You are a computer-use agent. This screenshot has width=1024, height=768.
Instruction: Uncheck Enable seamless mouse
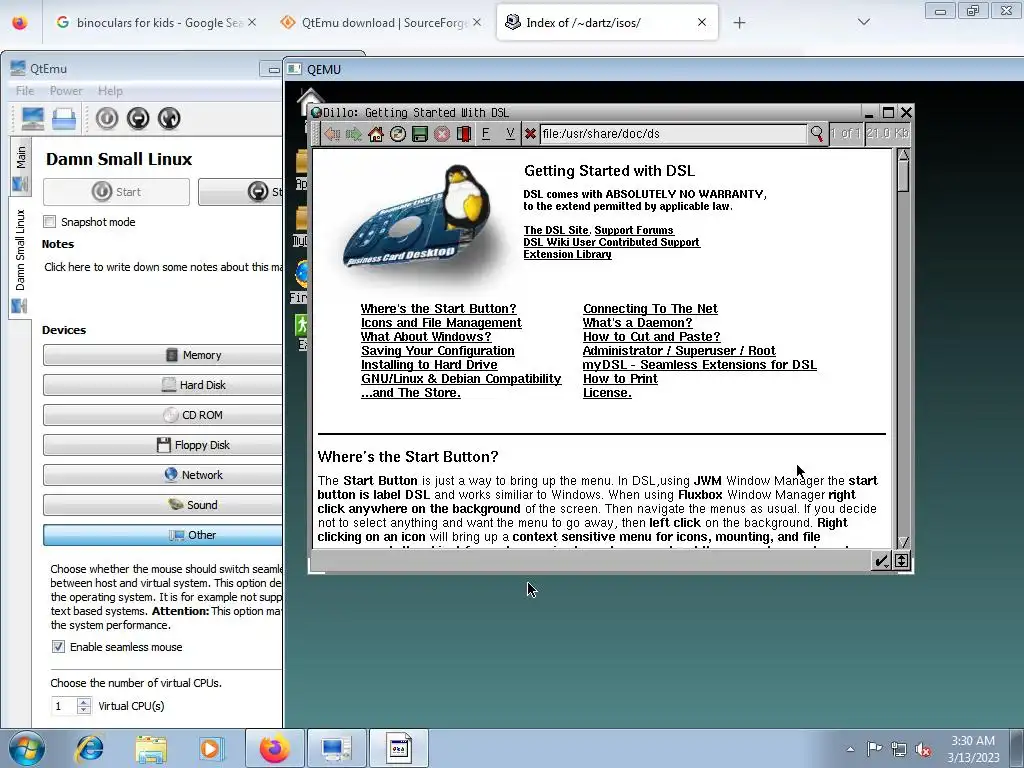58,647
